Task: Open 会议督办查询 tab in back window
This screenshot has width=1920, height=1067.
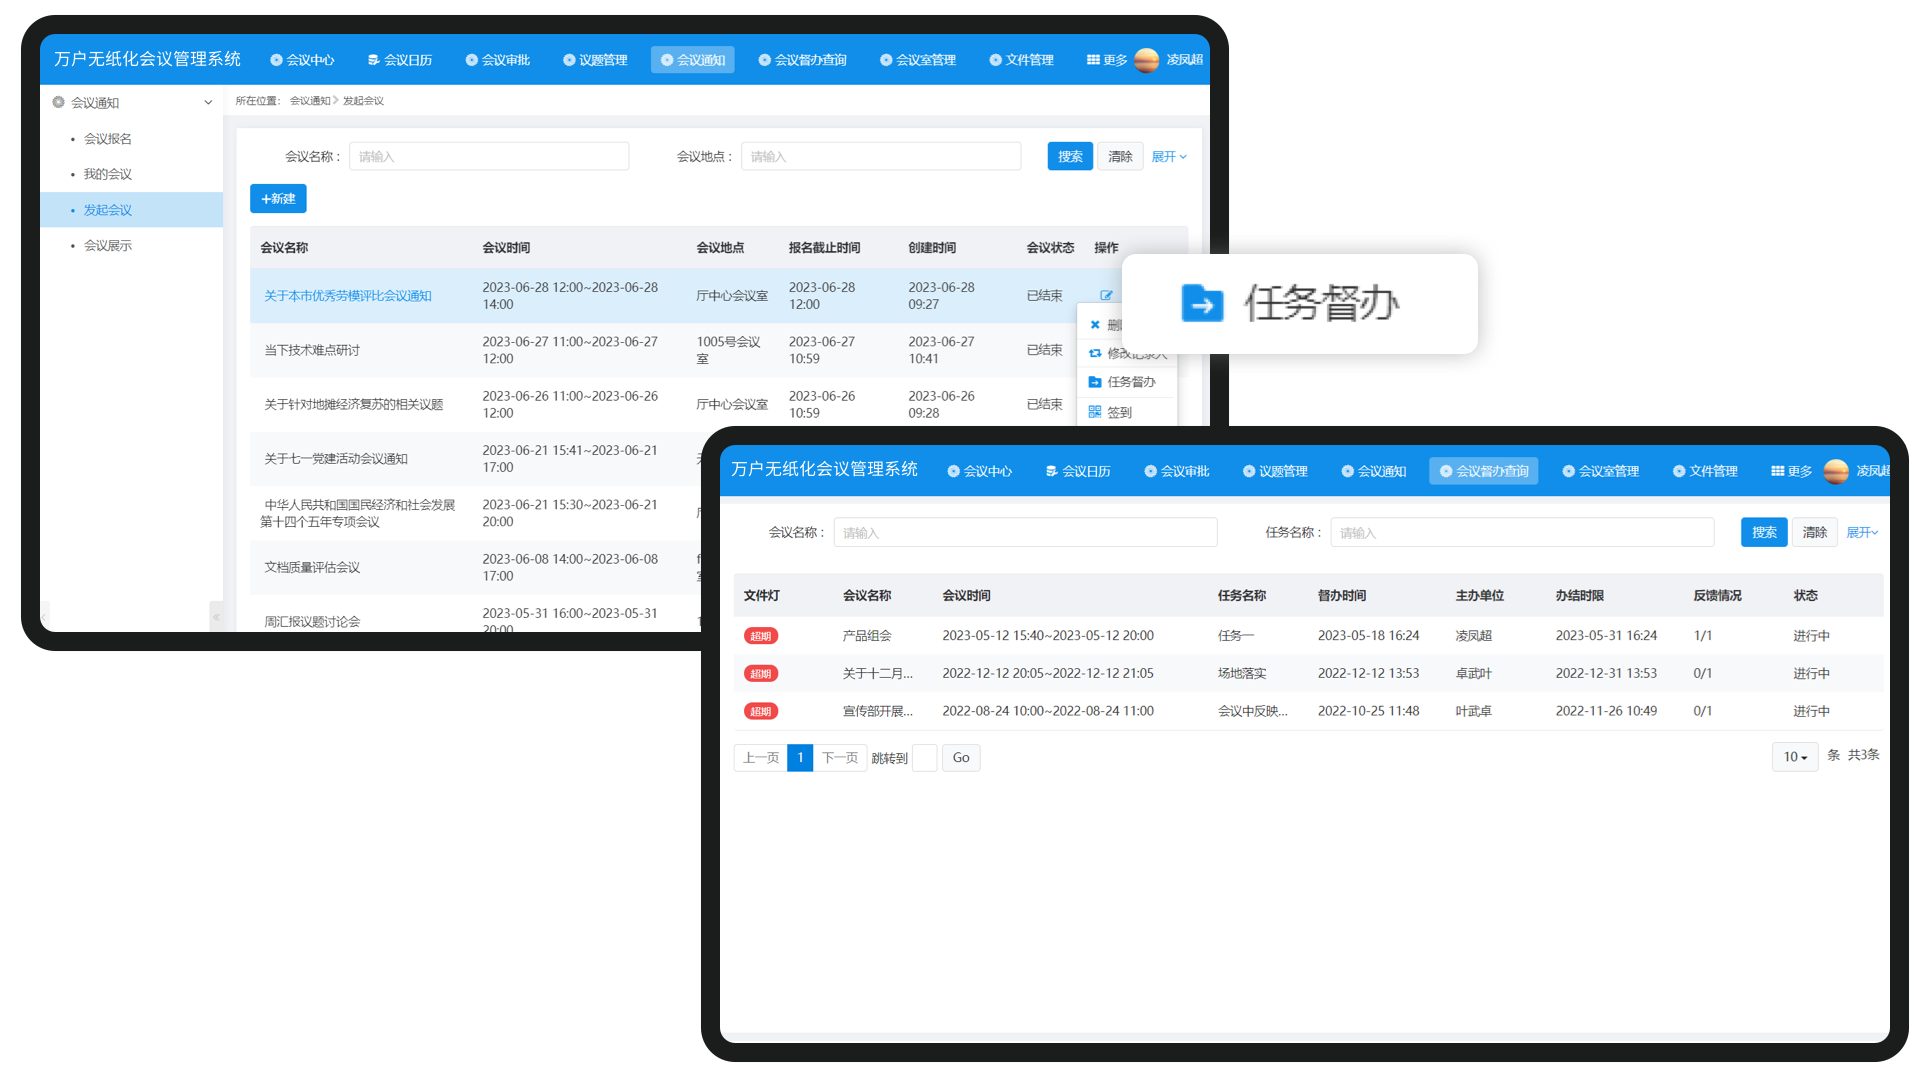Action: tap(803, 60)
